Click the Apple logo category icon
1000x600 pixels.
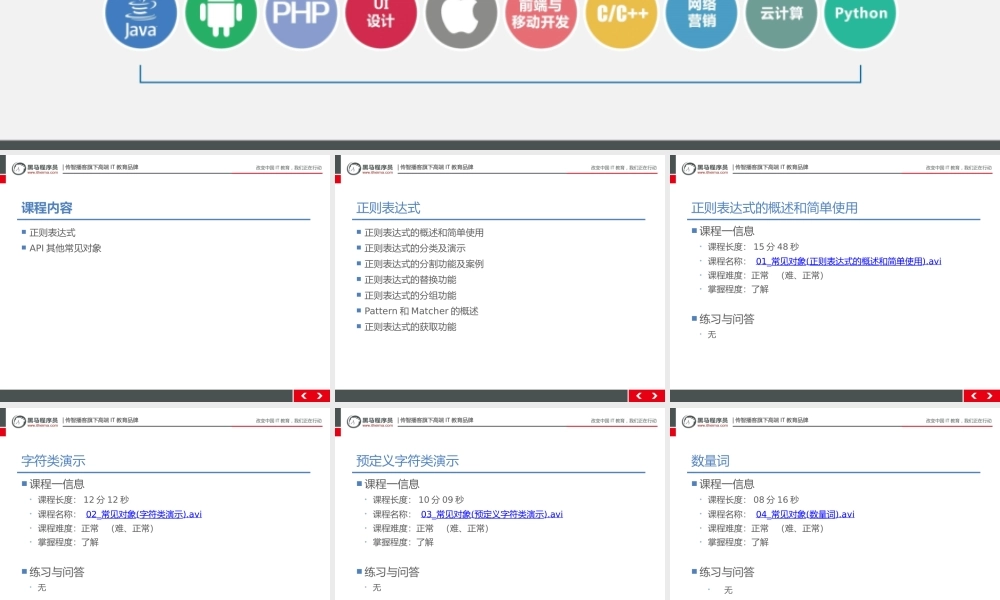(x=460, y=18)
